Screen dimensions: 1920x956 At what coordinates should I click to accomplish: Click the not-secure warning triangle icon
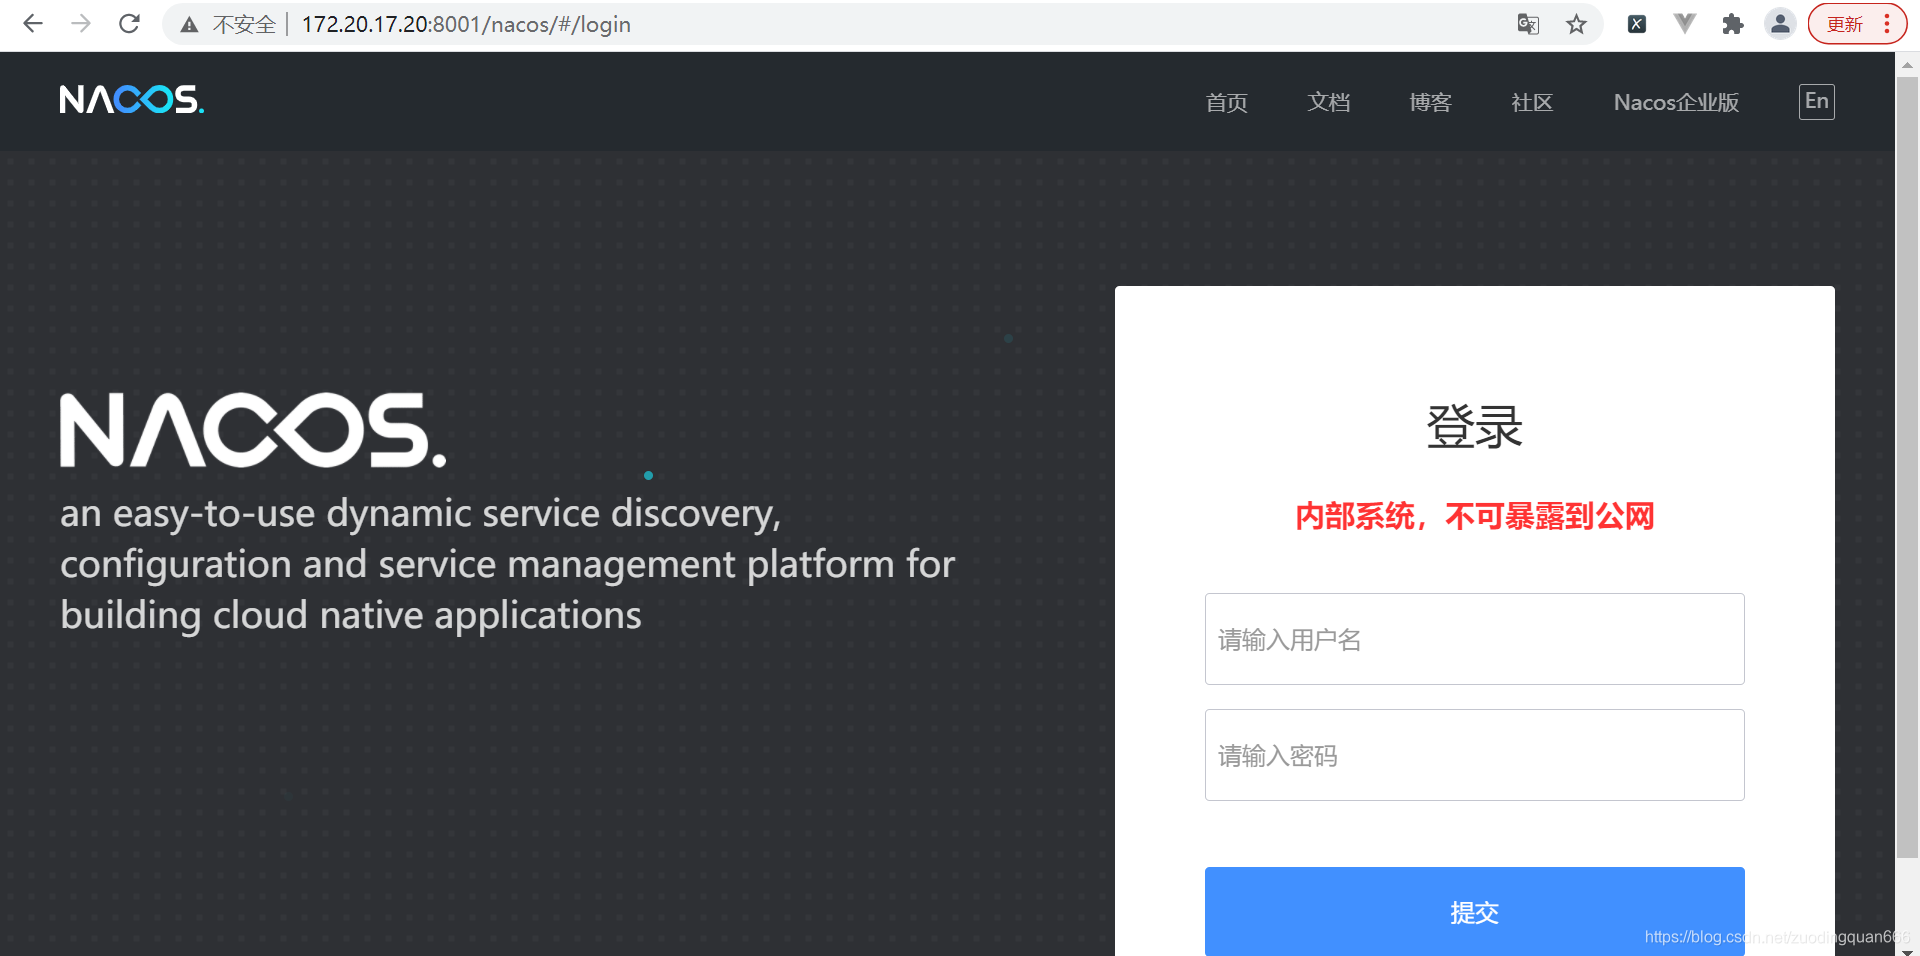click(x=189, y=25)
